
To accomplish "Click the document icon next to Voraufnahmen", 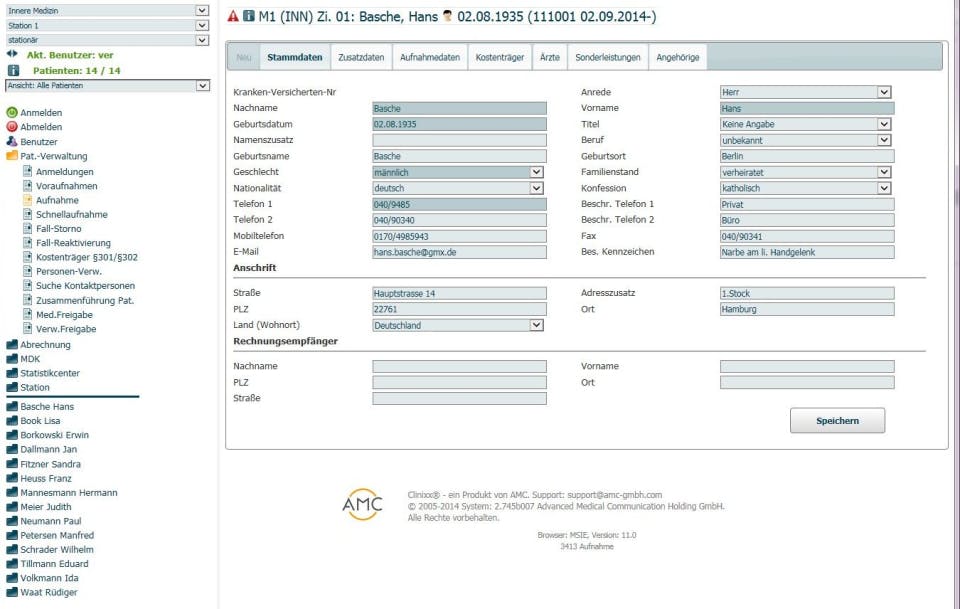I will [28, 185].
